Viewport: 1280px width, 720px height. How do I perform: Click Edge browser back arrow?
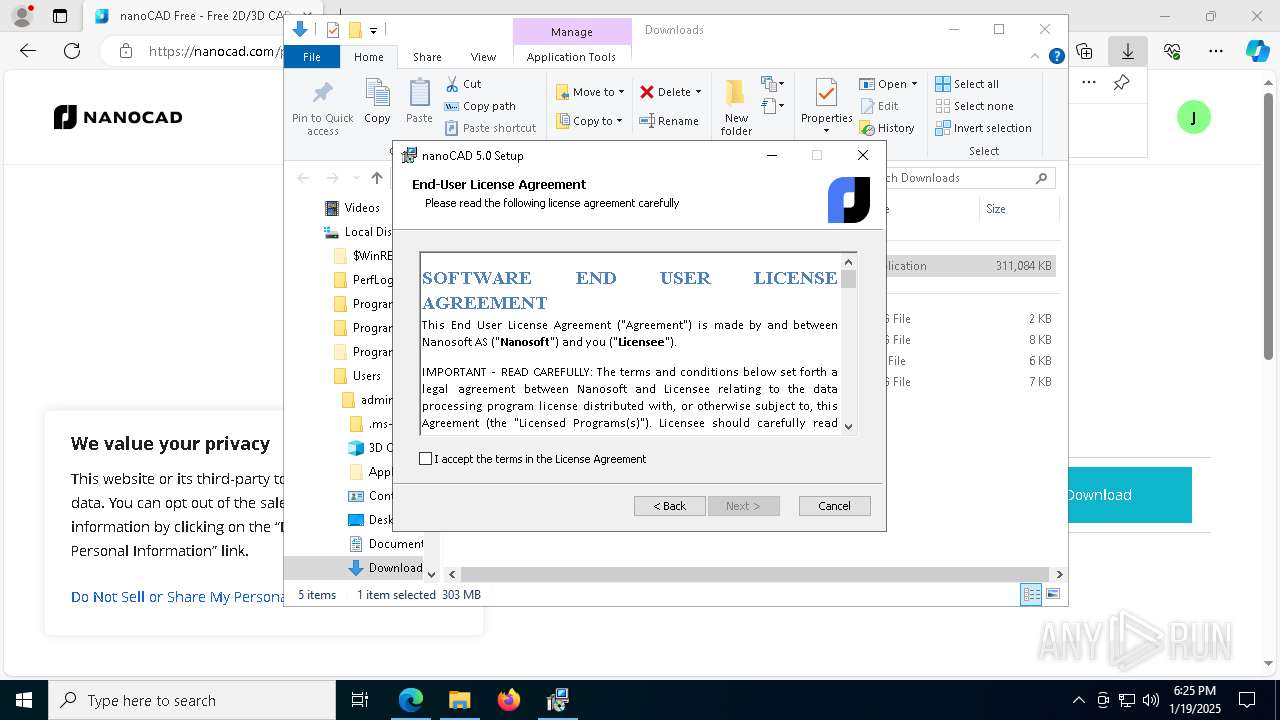tap(28, 51)
